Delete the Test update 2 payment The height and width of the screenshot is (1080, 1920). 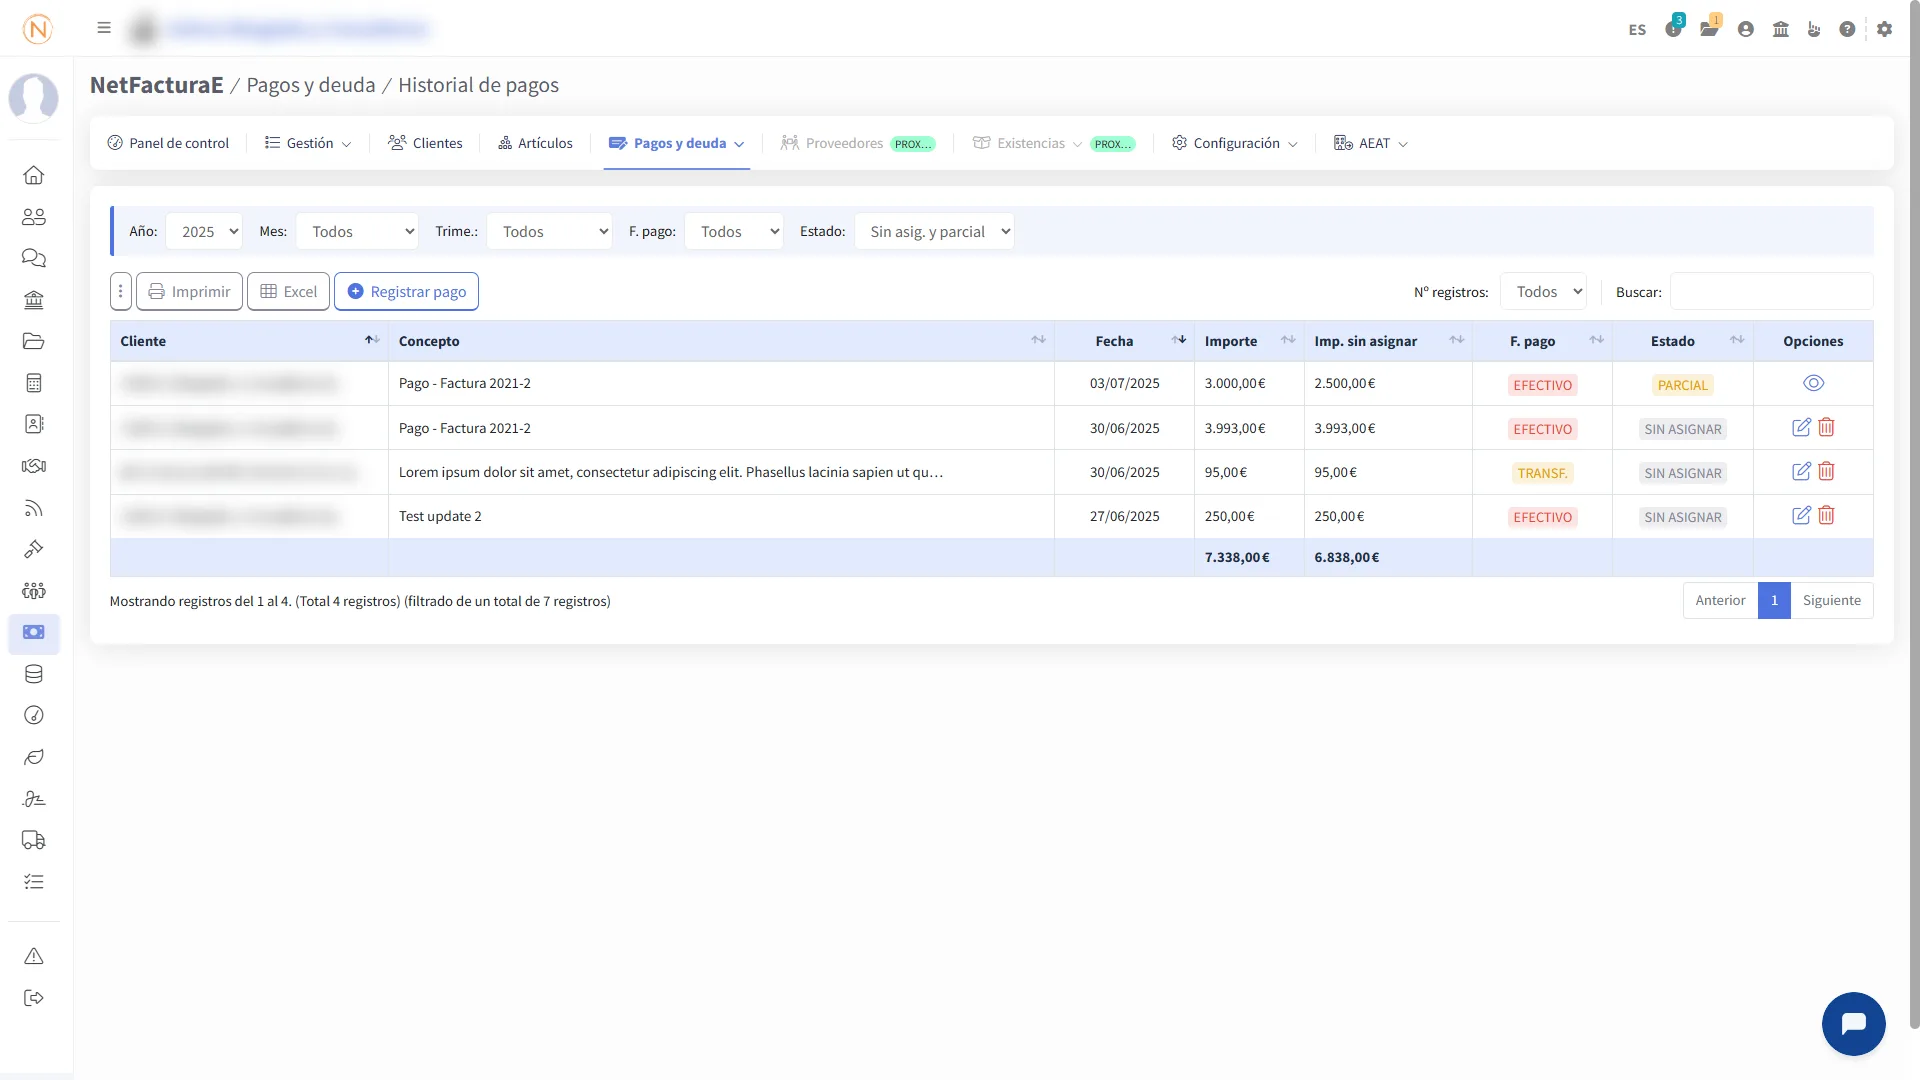1826,516
